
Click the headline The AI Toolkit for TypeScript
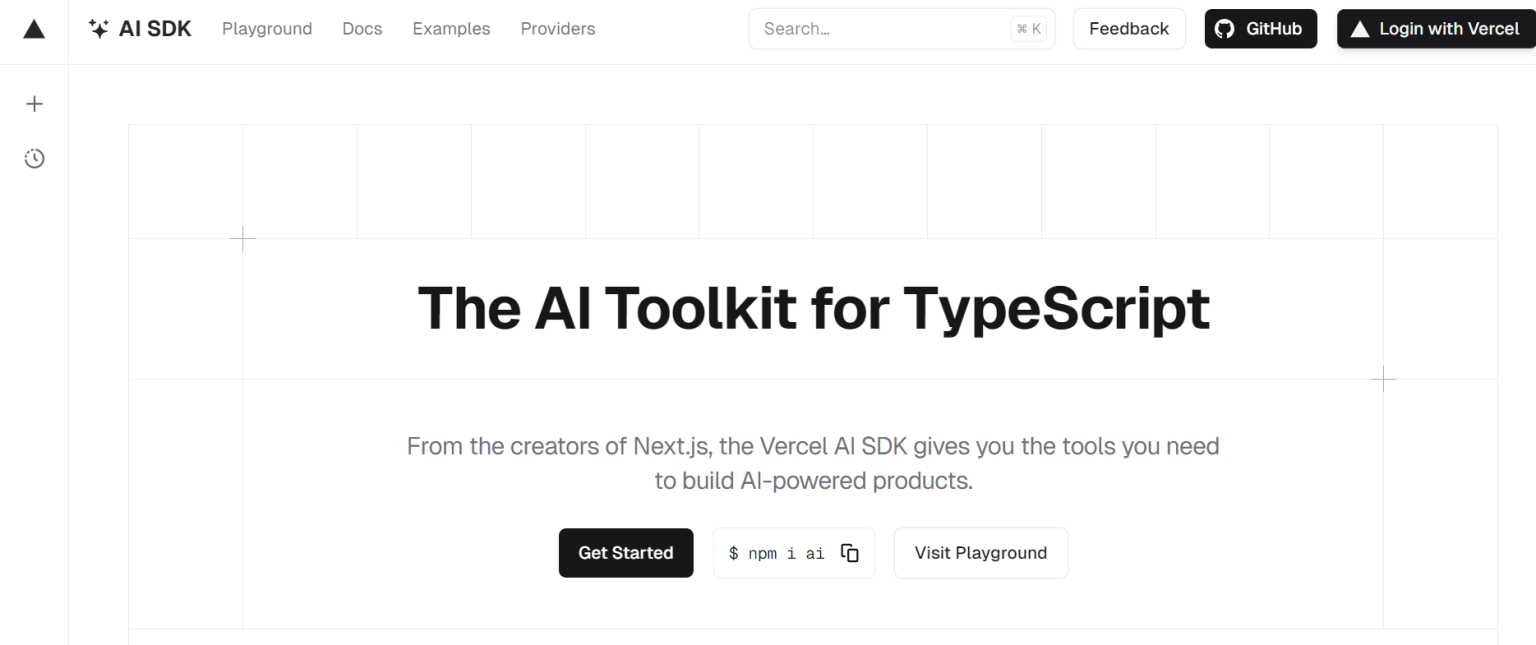813,308
